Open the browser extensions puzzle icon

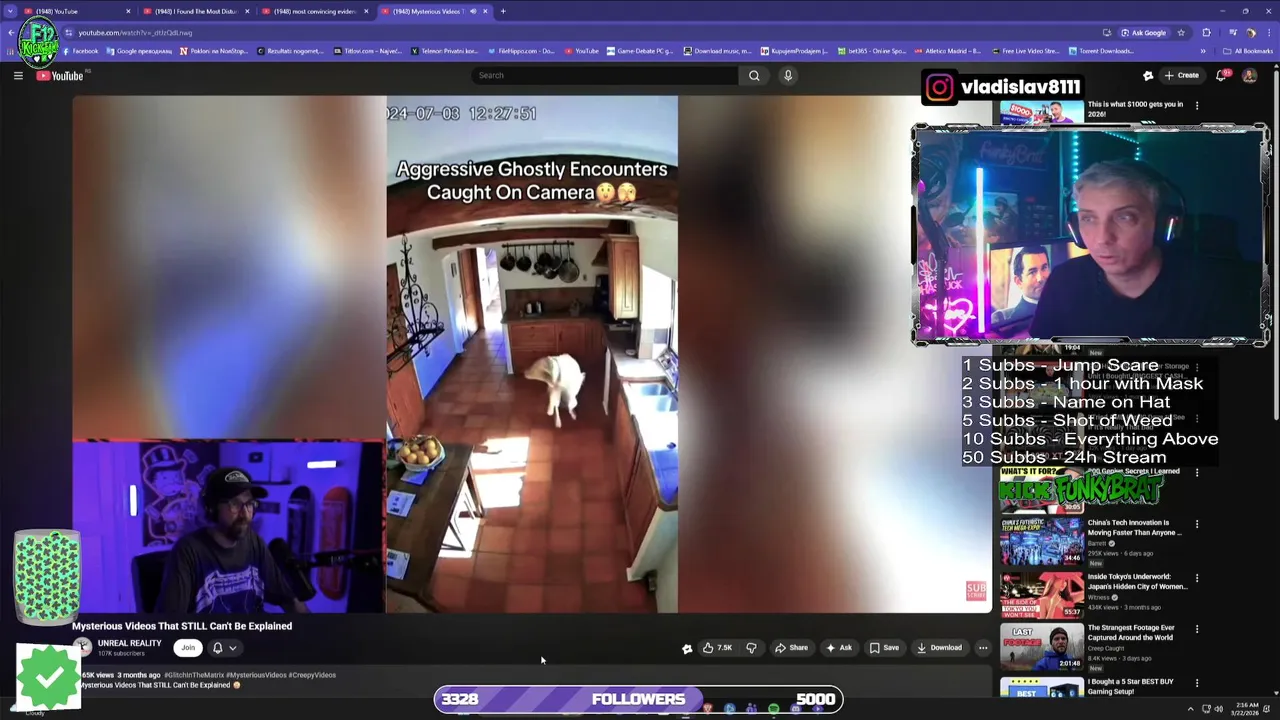[1206, 32]
